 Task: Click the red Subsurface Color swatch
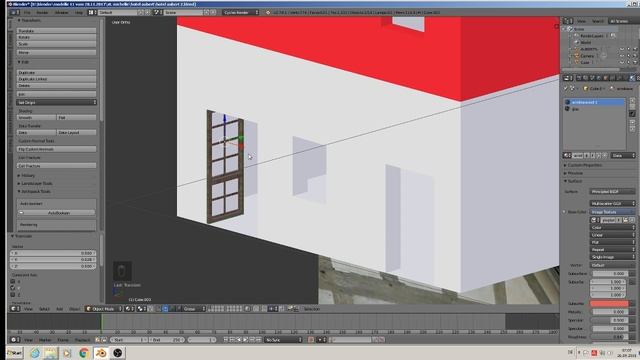click(x=609, y=304)
